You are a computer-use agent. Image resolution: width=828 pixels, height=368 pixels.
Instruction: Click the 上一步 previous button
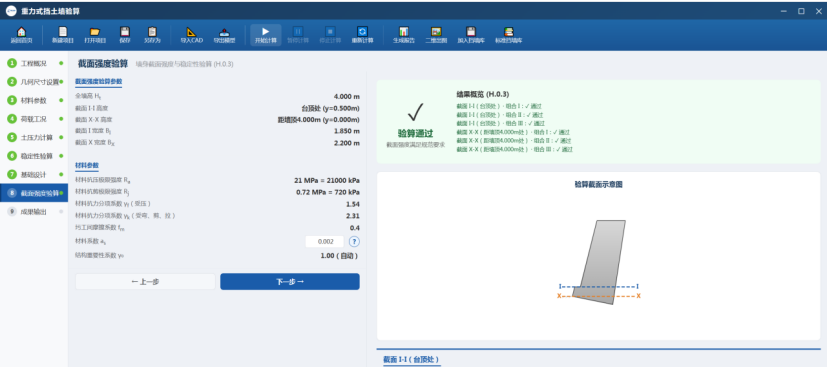pyautogui.click(x=145, y=281)
